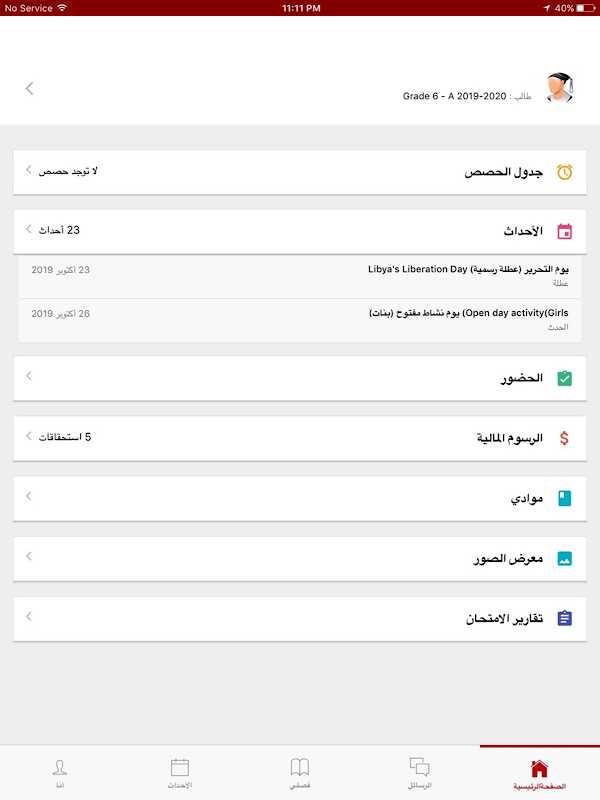Click the alarm clock timetable icon
Viewport: 600px width, 800px height.
pos(565,172)
